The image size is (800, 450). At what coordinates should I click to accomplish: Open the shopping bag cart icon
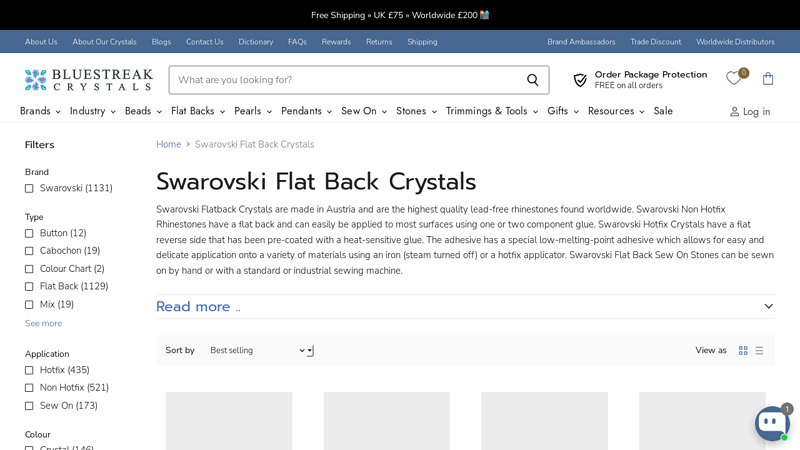768,79
